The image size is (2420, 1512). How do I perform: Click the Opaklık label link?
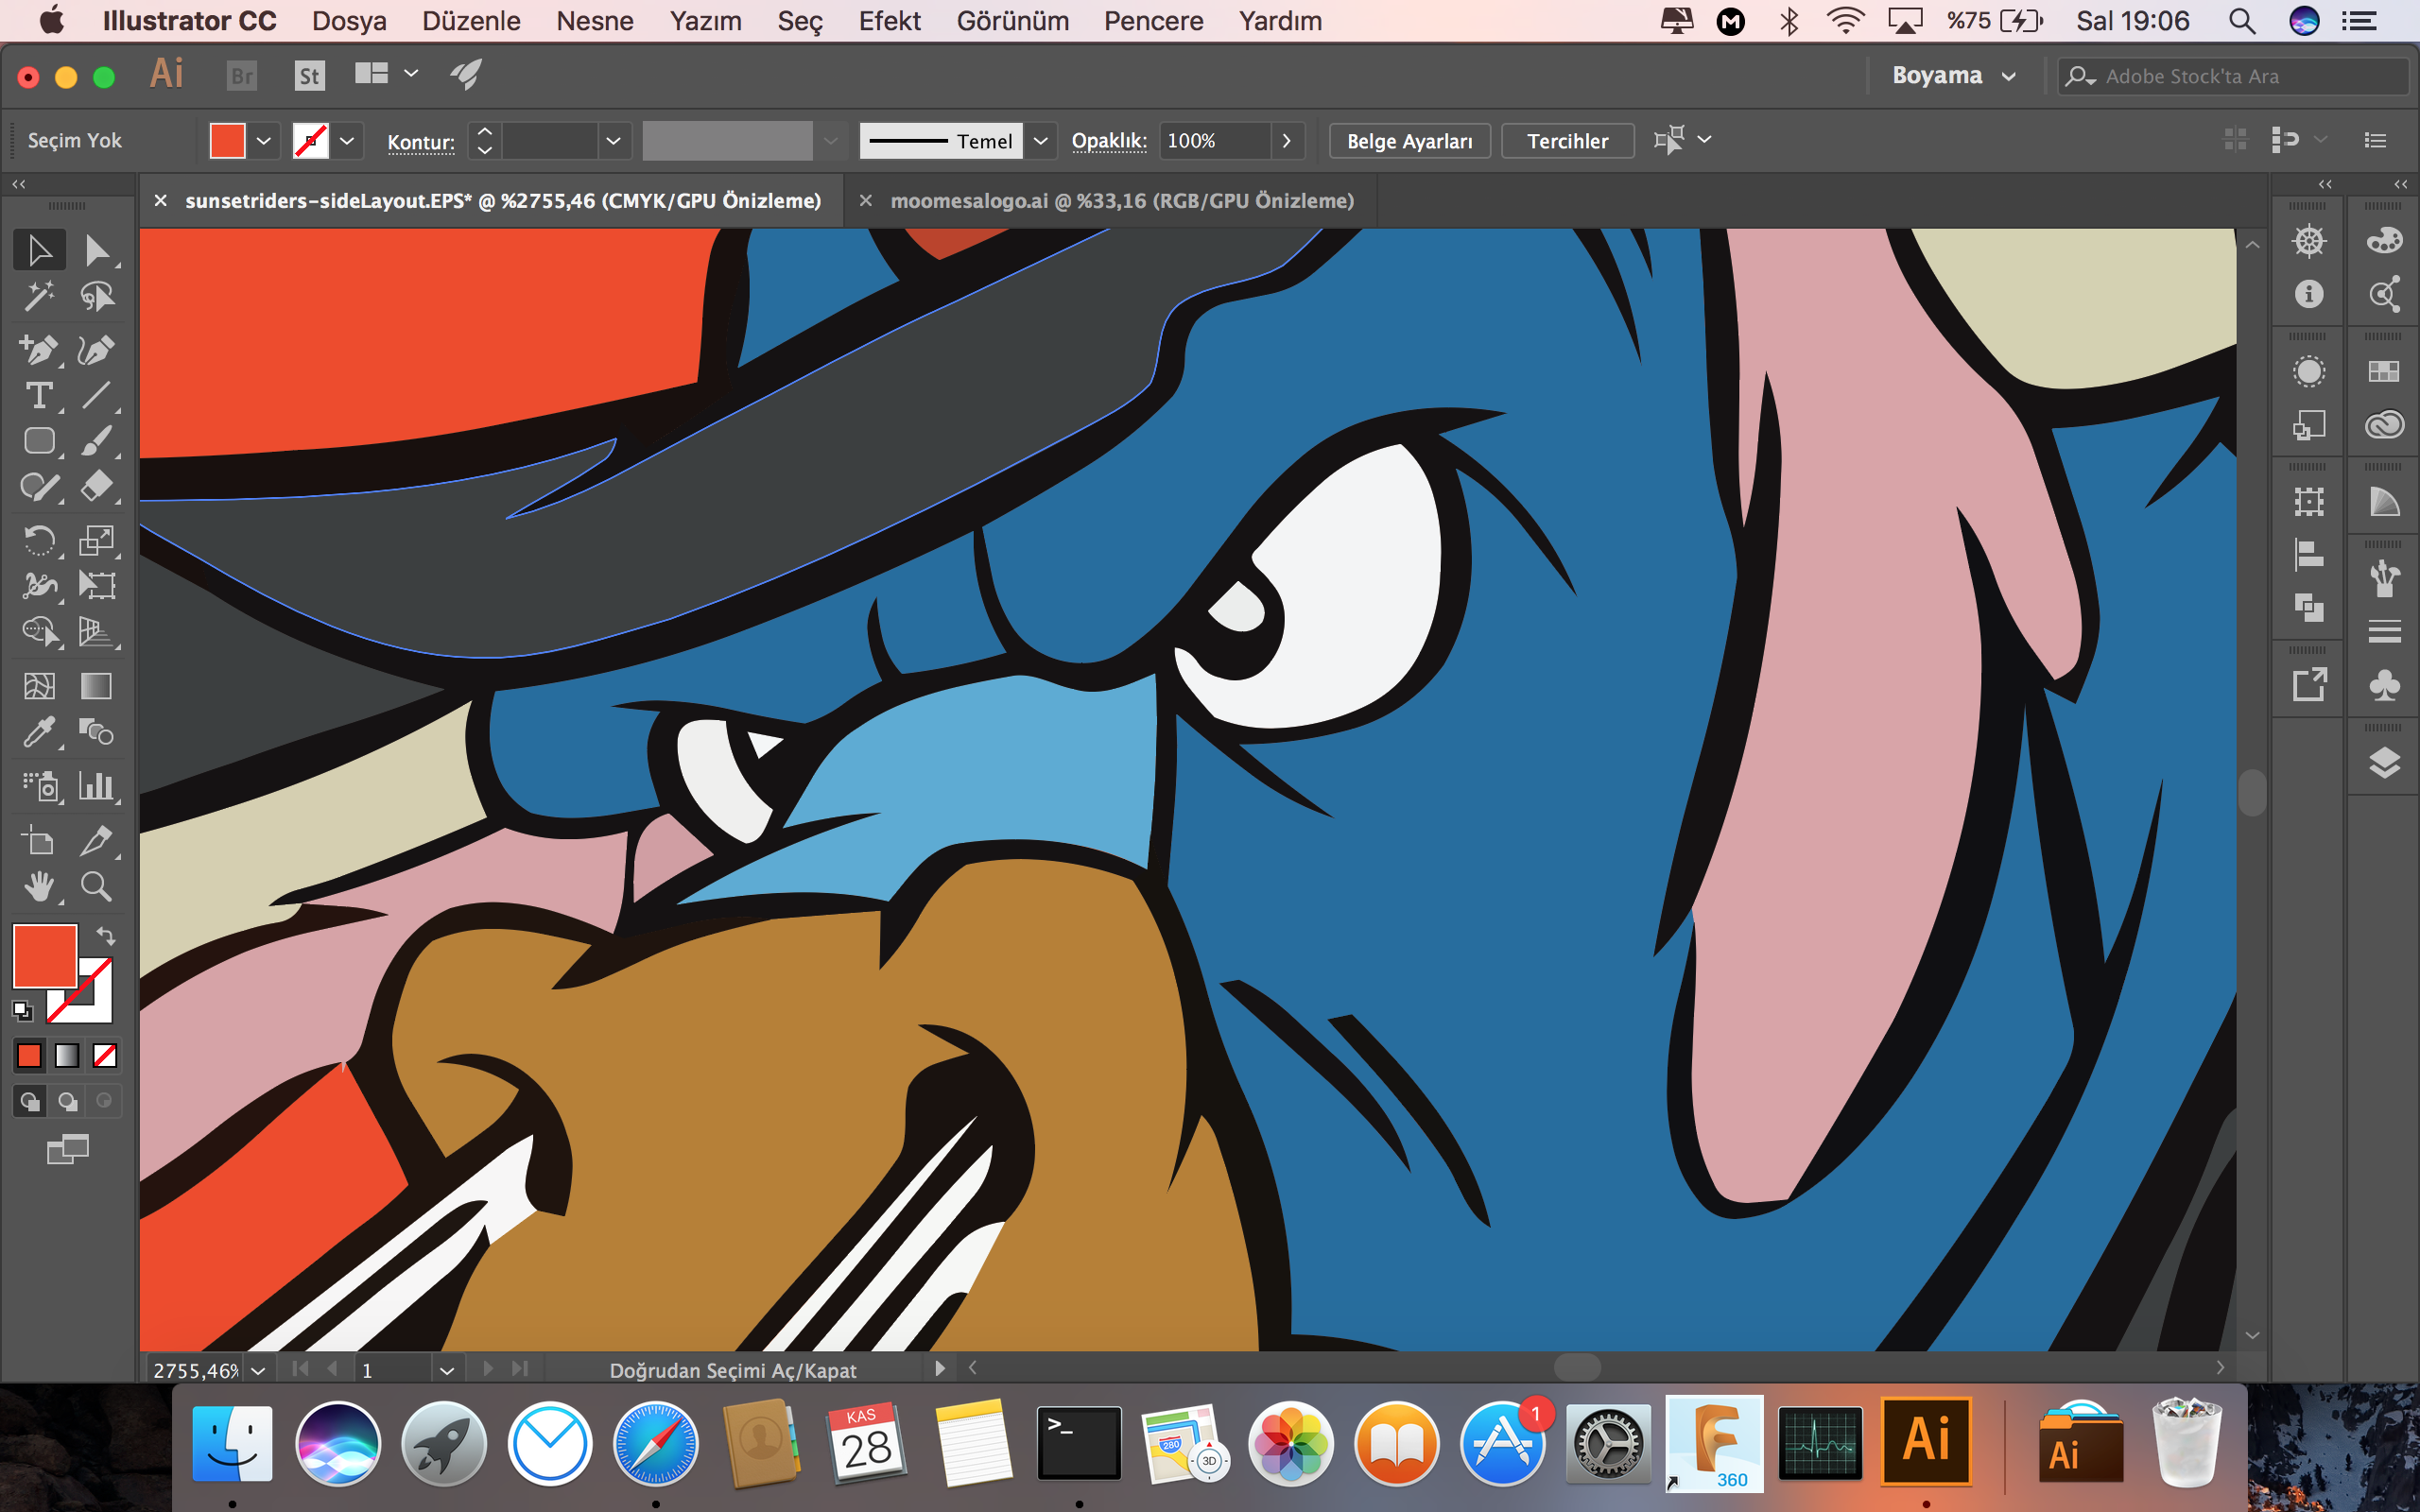pyautogui.click(x=1109, y=141)
